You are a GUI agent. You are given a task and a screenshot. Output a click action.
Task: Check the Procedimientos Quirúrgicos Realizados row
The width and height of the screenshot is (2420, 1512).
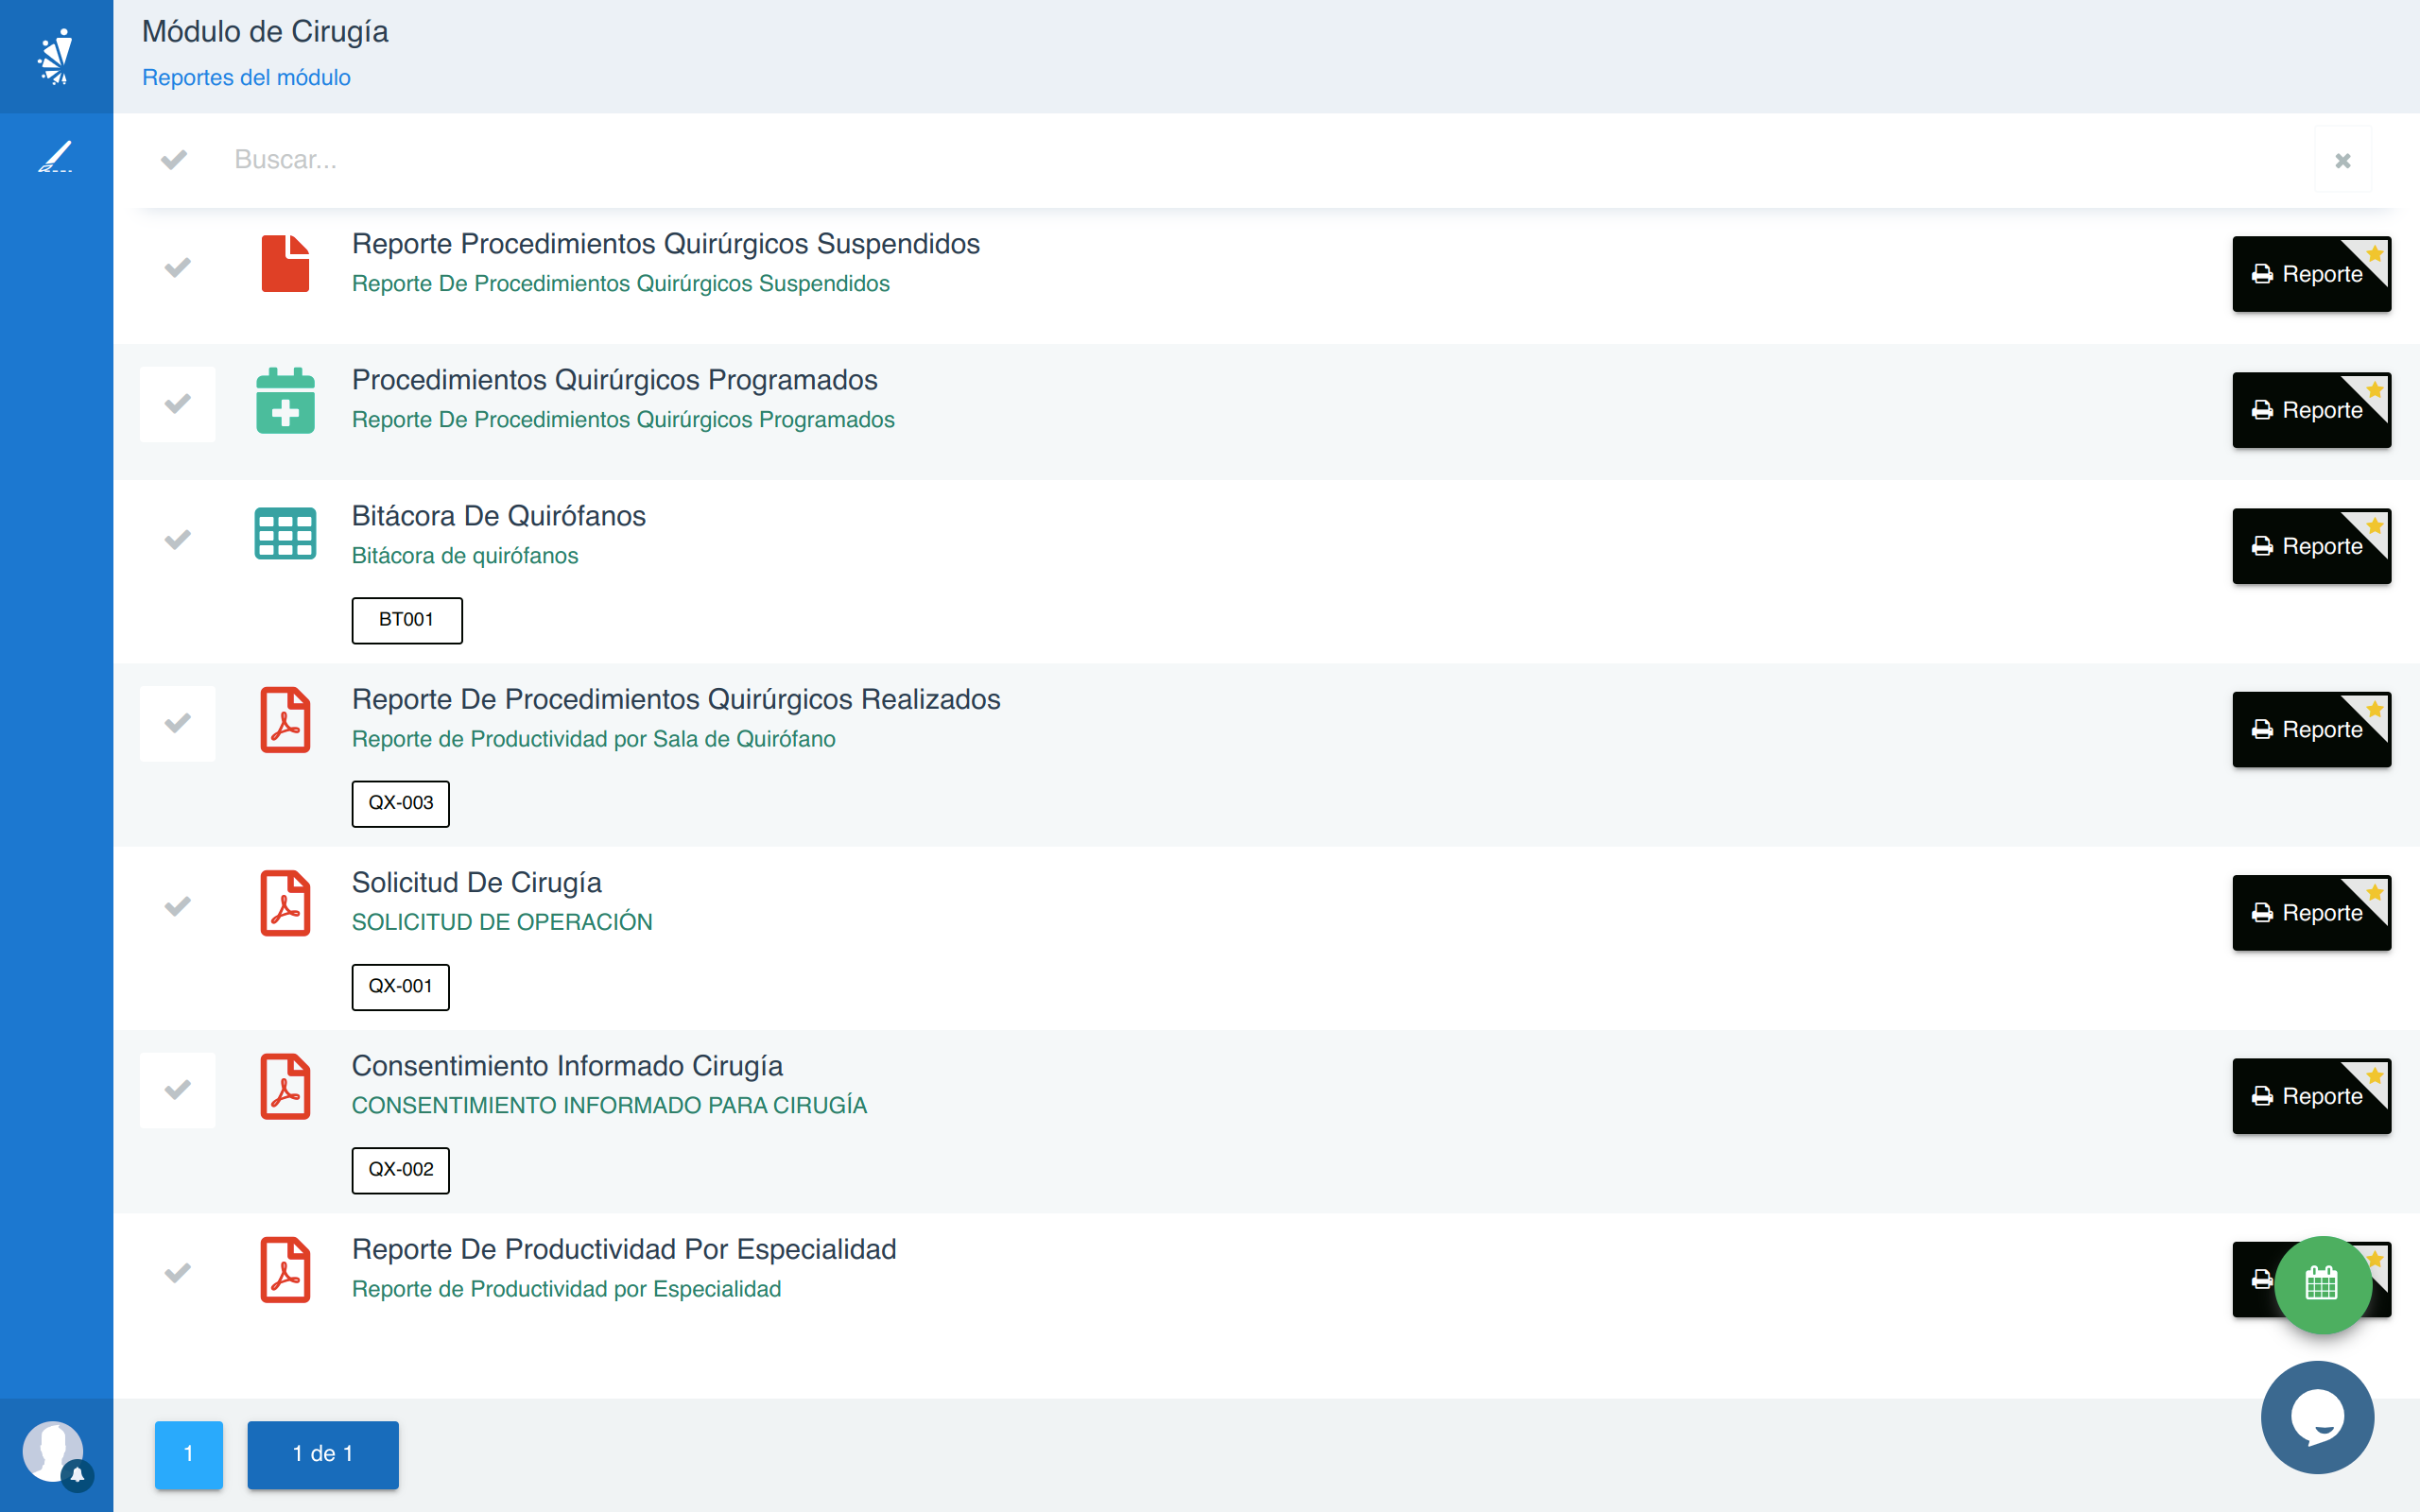point(177,723)
